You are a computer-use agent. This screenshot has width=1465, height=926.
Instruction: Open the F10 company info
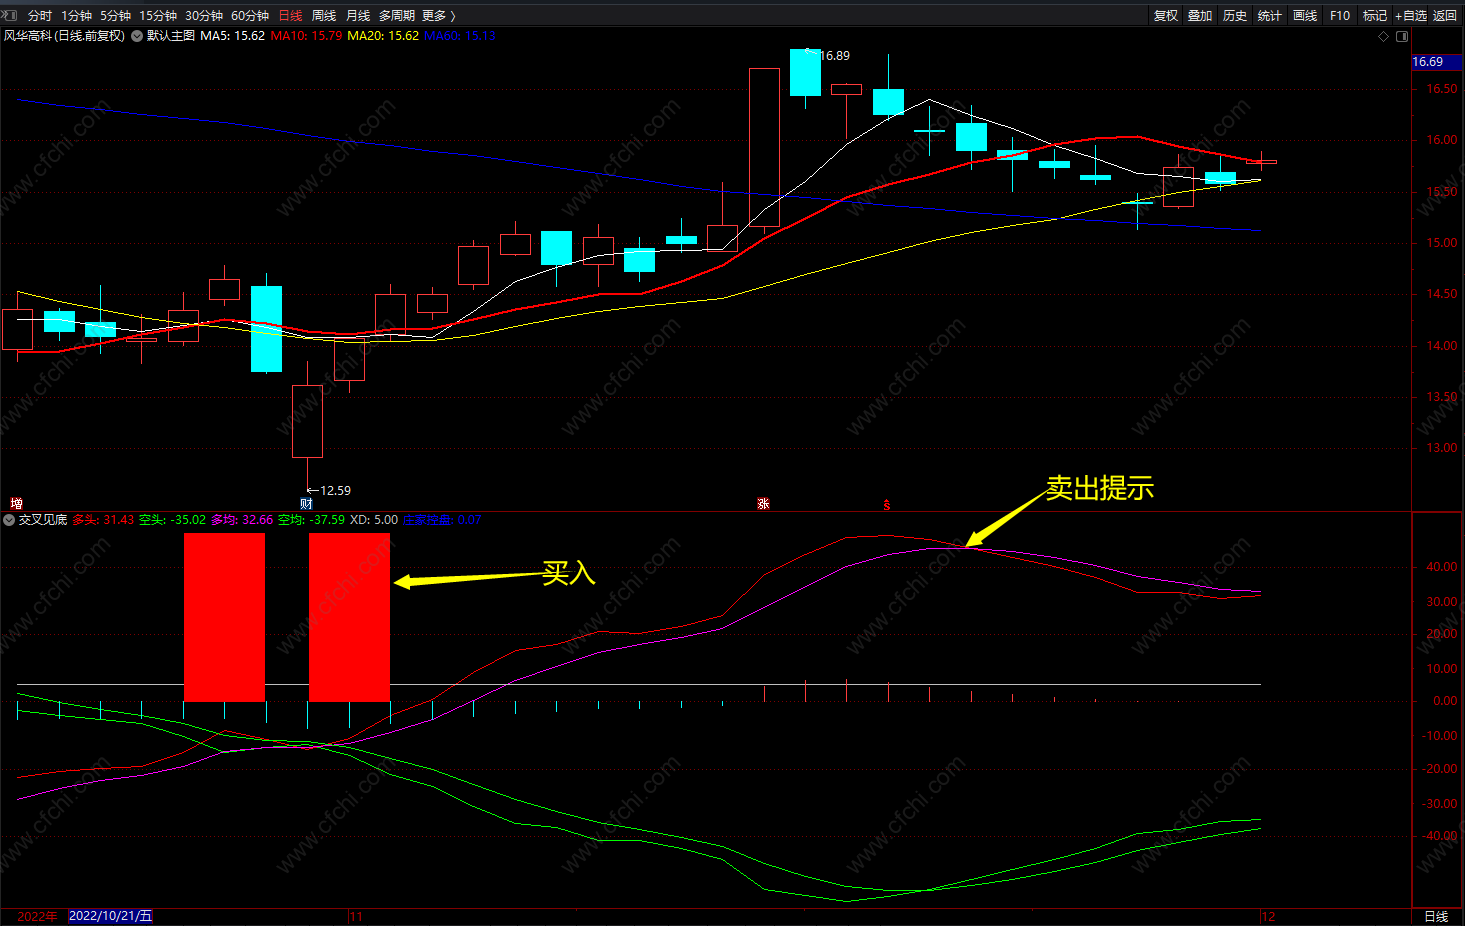click(x=1340, y=15)
